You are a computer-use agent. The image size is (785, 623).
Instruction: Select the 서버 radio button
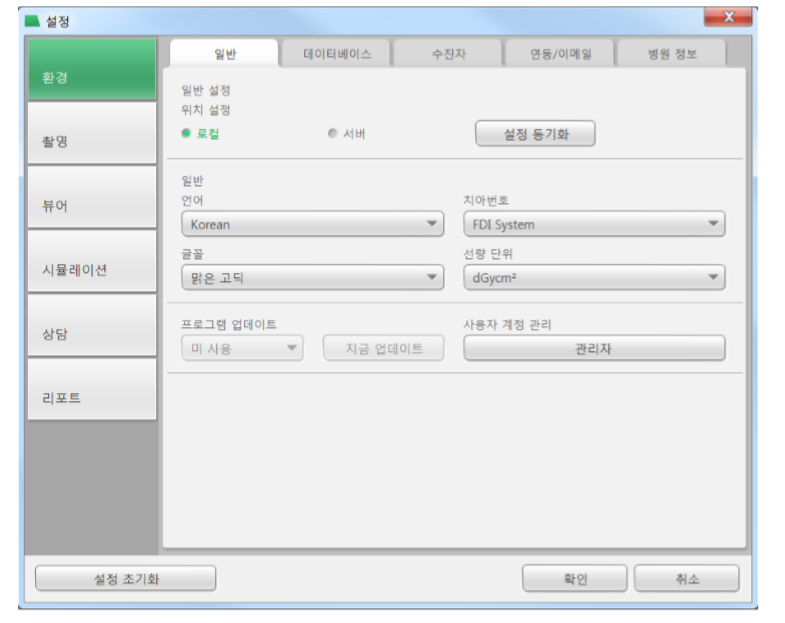tap(332, 133)
